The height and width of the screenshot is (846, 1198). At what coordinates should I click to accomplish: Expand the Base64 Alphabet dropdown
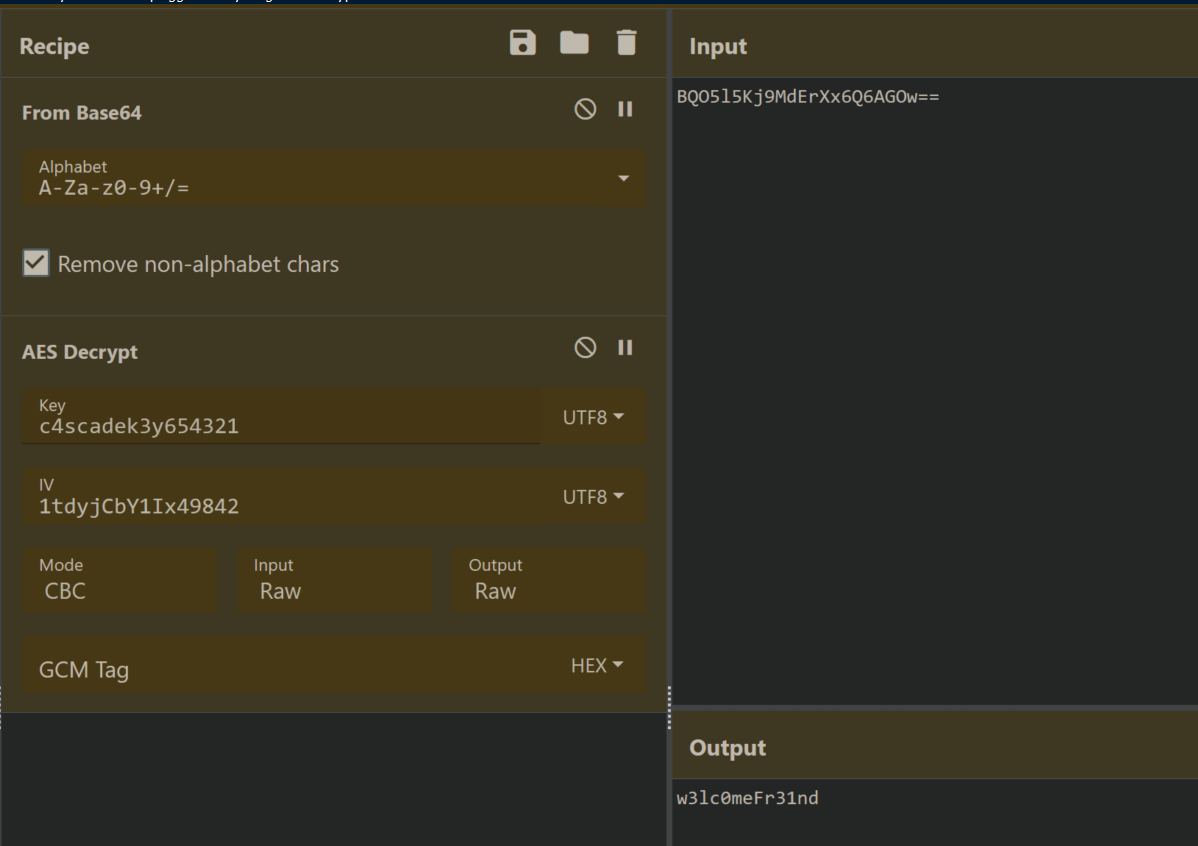pyautogui.click(x=624, y=178)
